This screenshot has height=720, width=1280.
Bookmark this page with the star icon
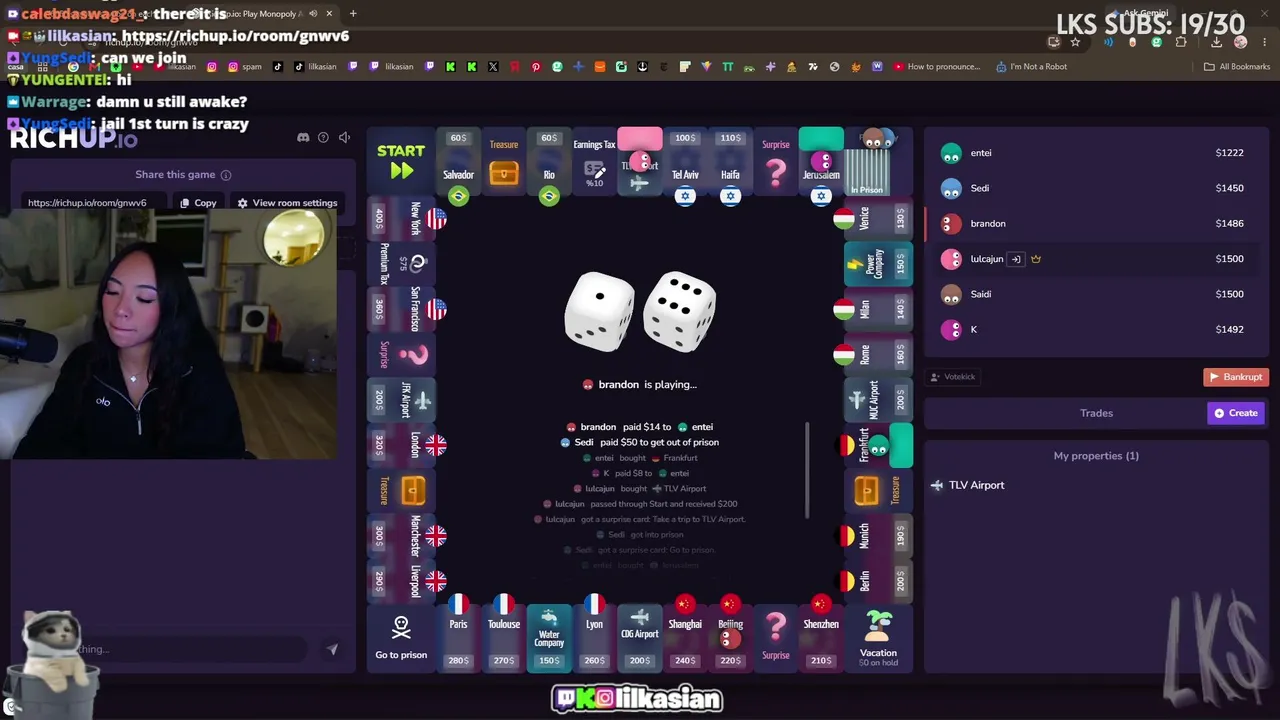pos(1075,42)
